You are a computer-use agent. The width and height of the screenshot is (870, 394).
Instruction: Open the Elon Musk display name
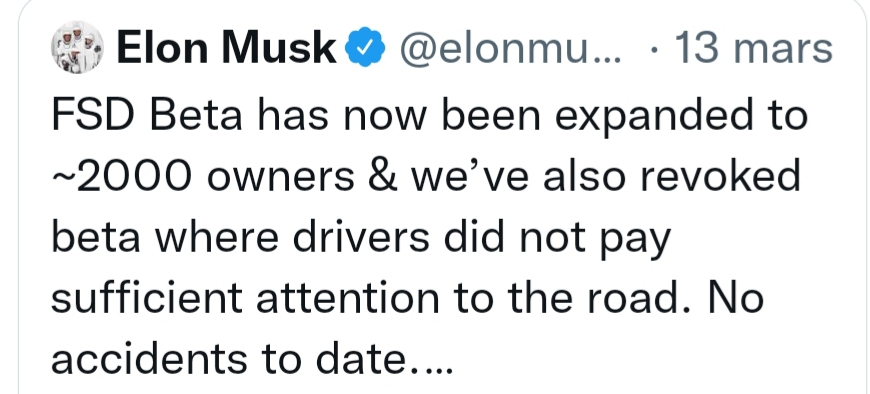[x=226, y=48]
